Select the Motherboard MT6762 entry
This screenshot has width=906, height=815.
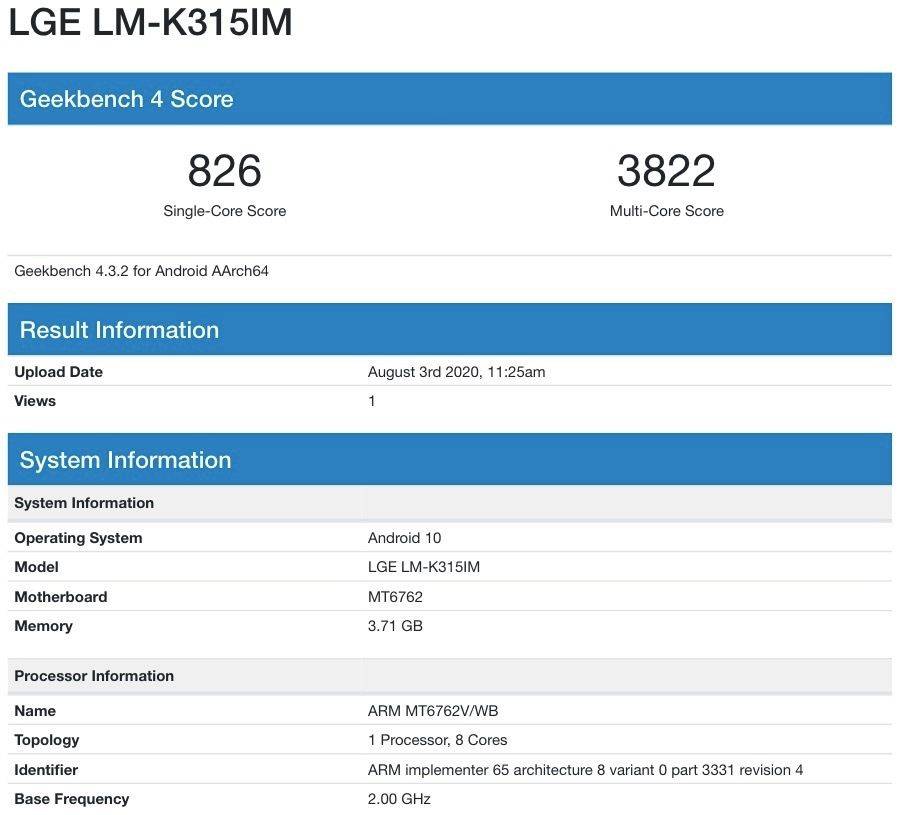(396, 596)
